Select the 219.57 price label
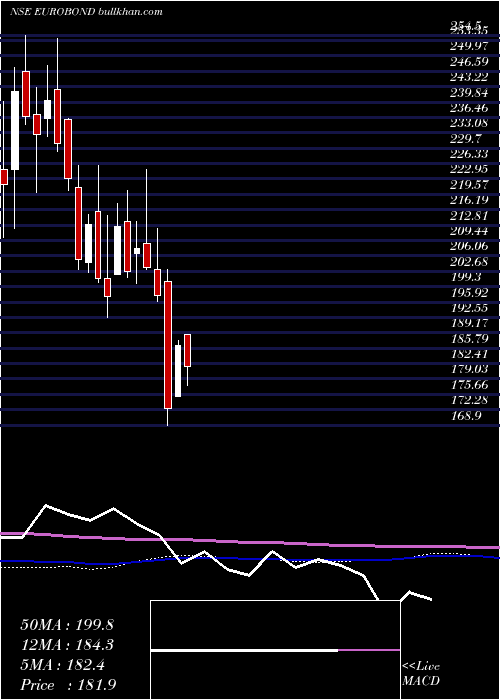Screen dimensions: 500x700 click(x=469, y=184)
